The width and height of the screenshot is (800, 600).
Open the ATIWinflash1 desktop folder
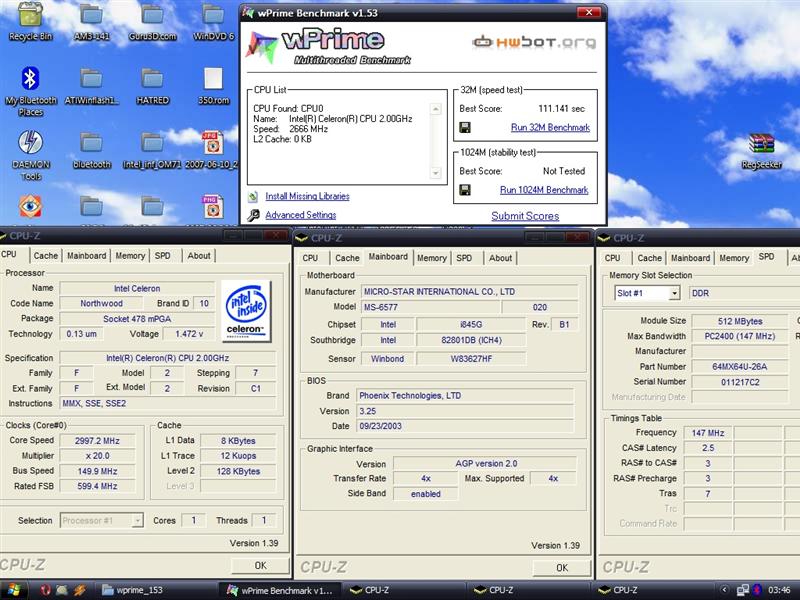pyautogui.click(x=91, y=86)
